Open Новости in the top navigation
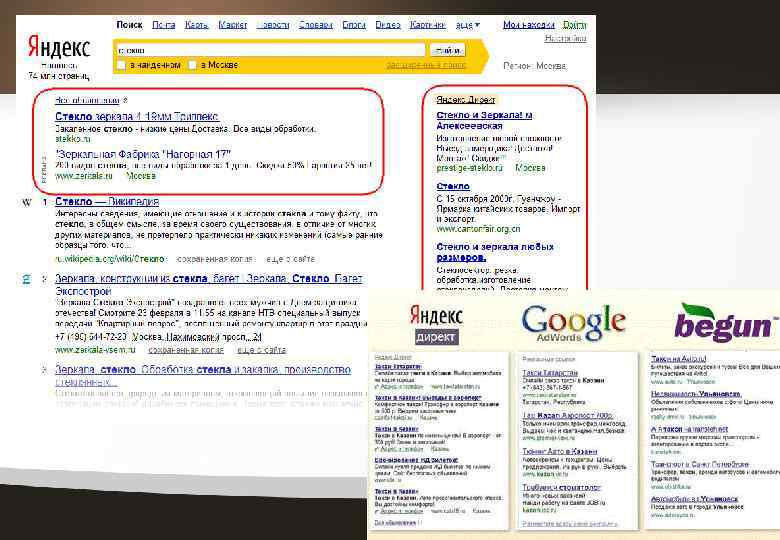 coord(273,25)
